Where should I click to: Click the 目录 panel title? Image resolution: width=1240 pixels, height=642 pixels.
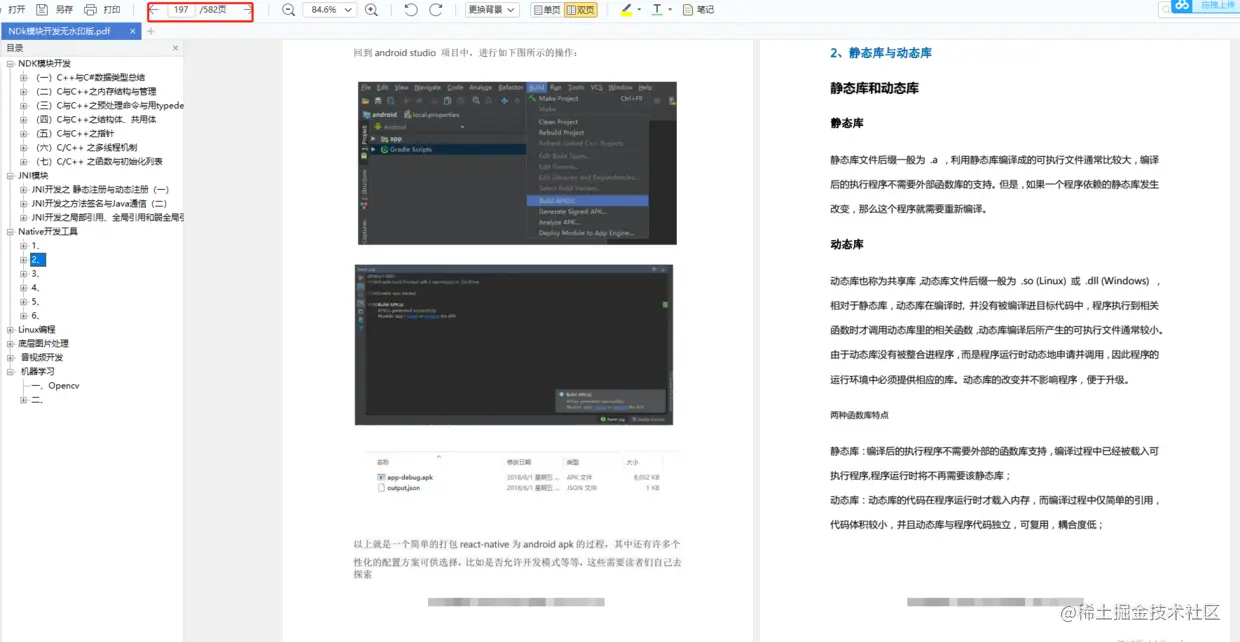(15, 48)
